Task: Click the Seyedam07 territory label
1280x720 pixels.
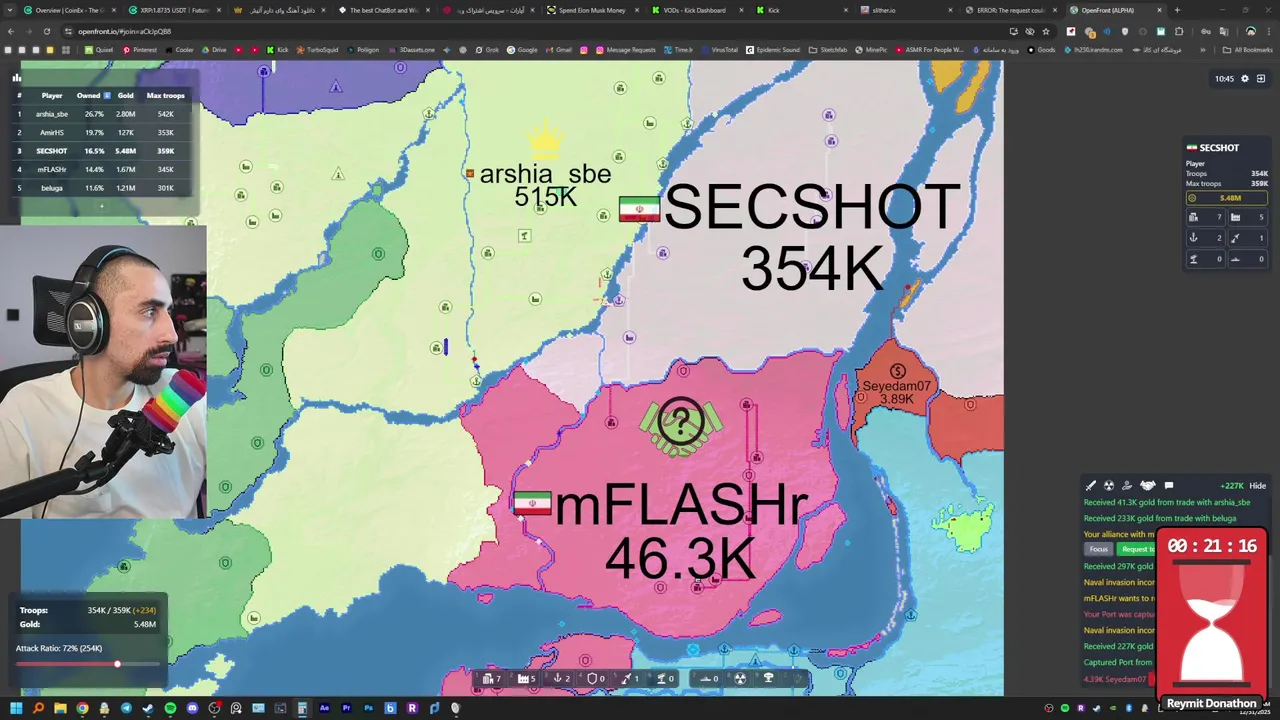Action: point(897,386)
